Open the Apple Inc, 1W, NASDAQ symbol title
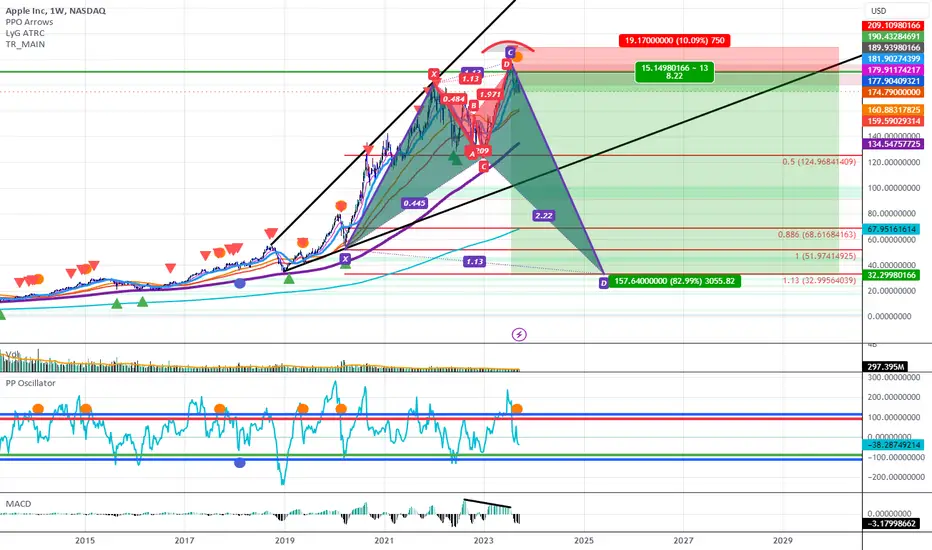 point(56,11)
